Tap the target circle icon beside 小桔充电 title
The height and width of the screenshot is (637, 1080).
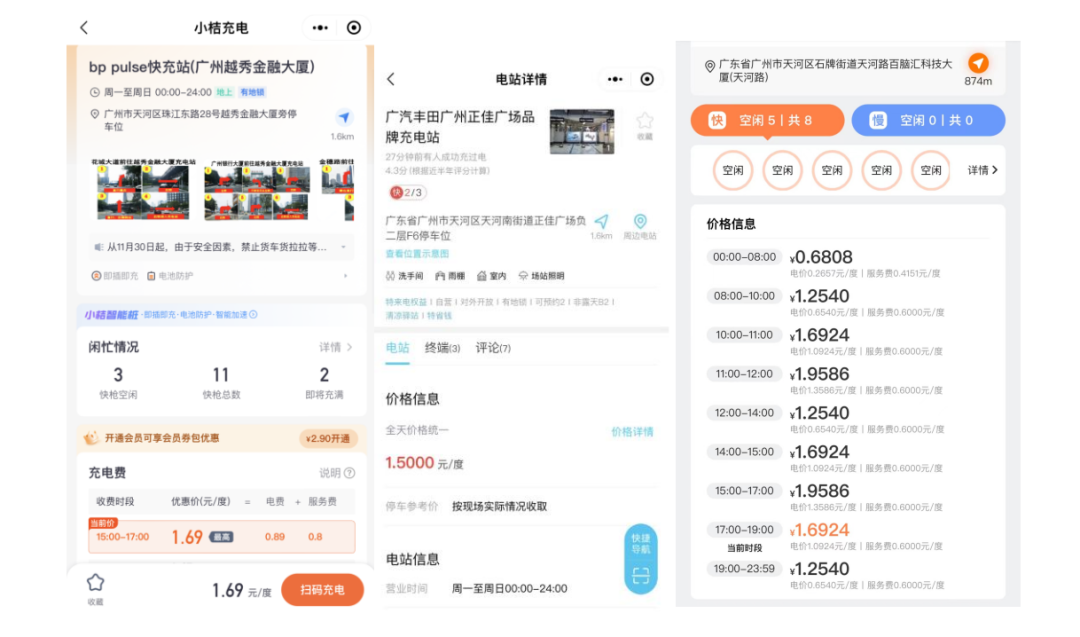point(353,28)
